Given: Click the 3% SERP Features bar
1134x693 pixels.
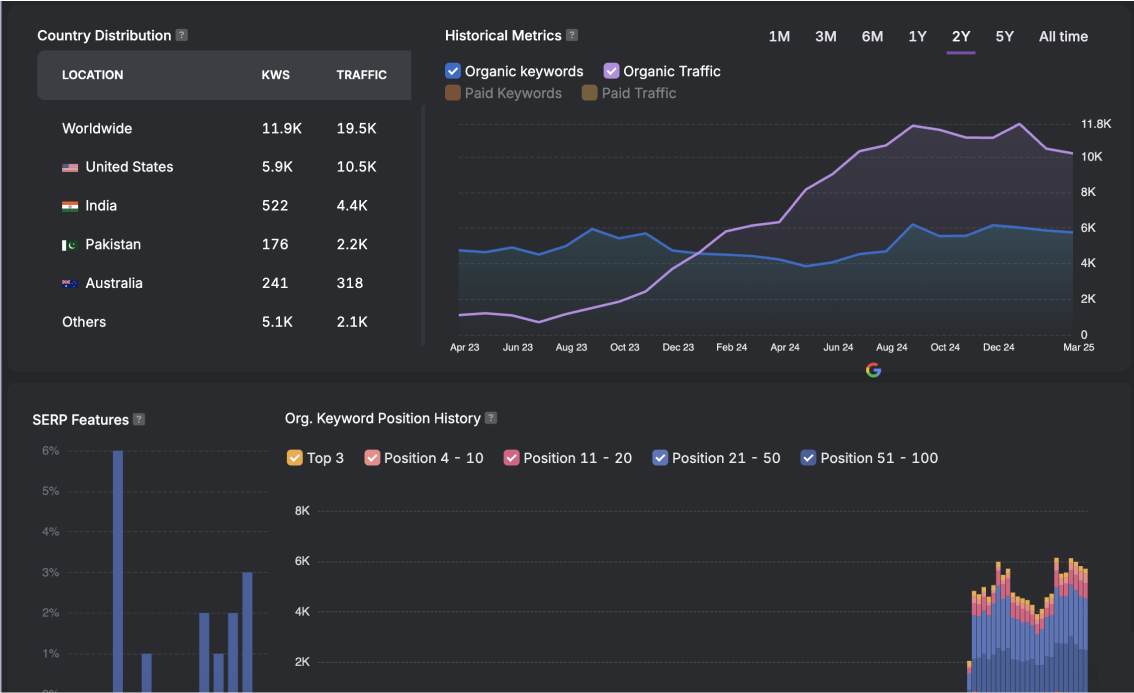Looking at the screenshot, I should (x=247, y=632).
